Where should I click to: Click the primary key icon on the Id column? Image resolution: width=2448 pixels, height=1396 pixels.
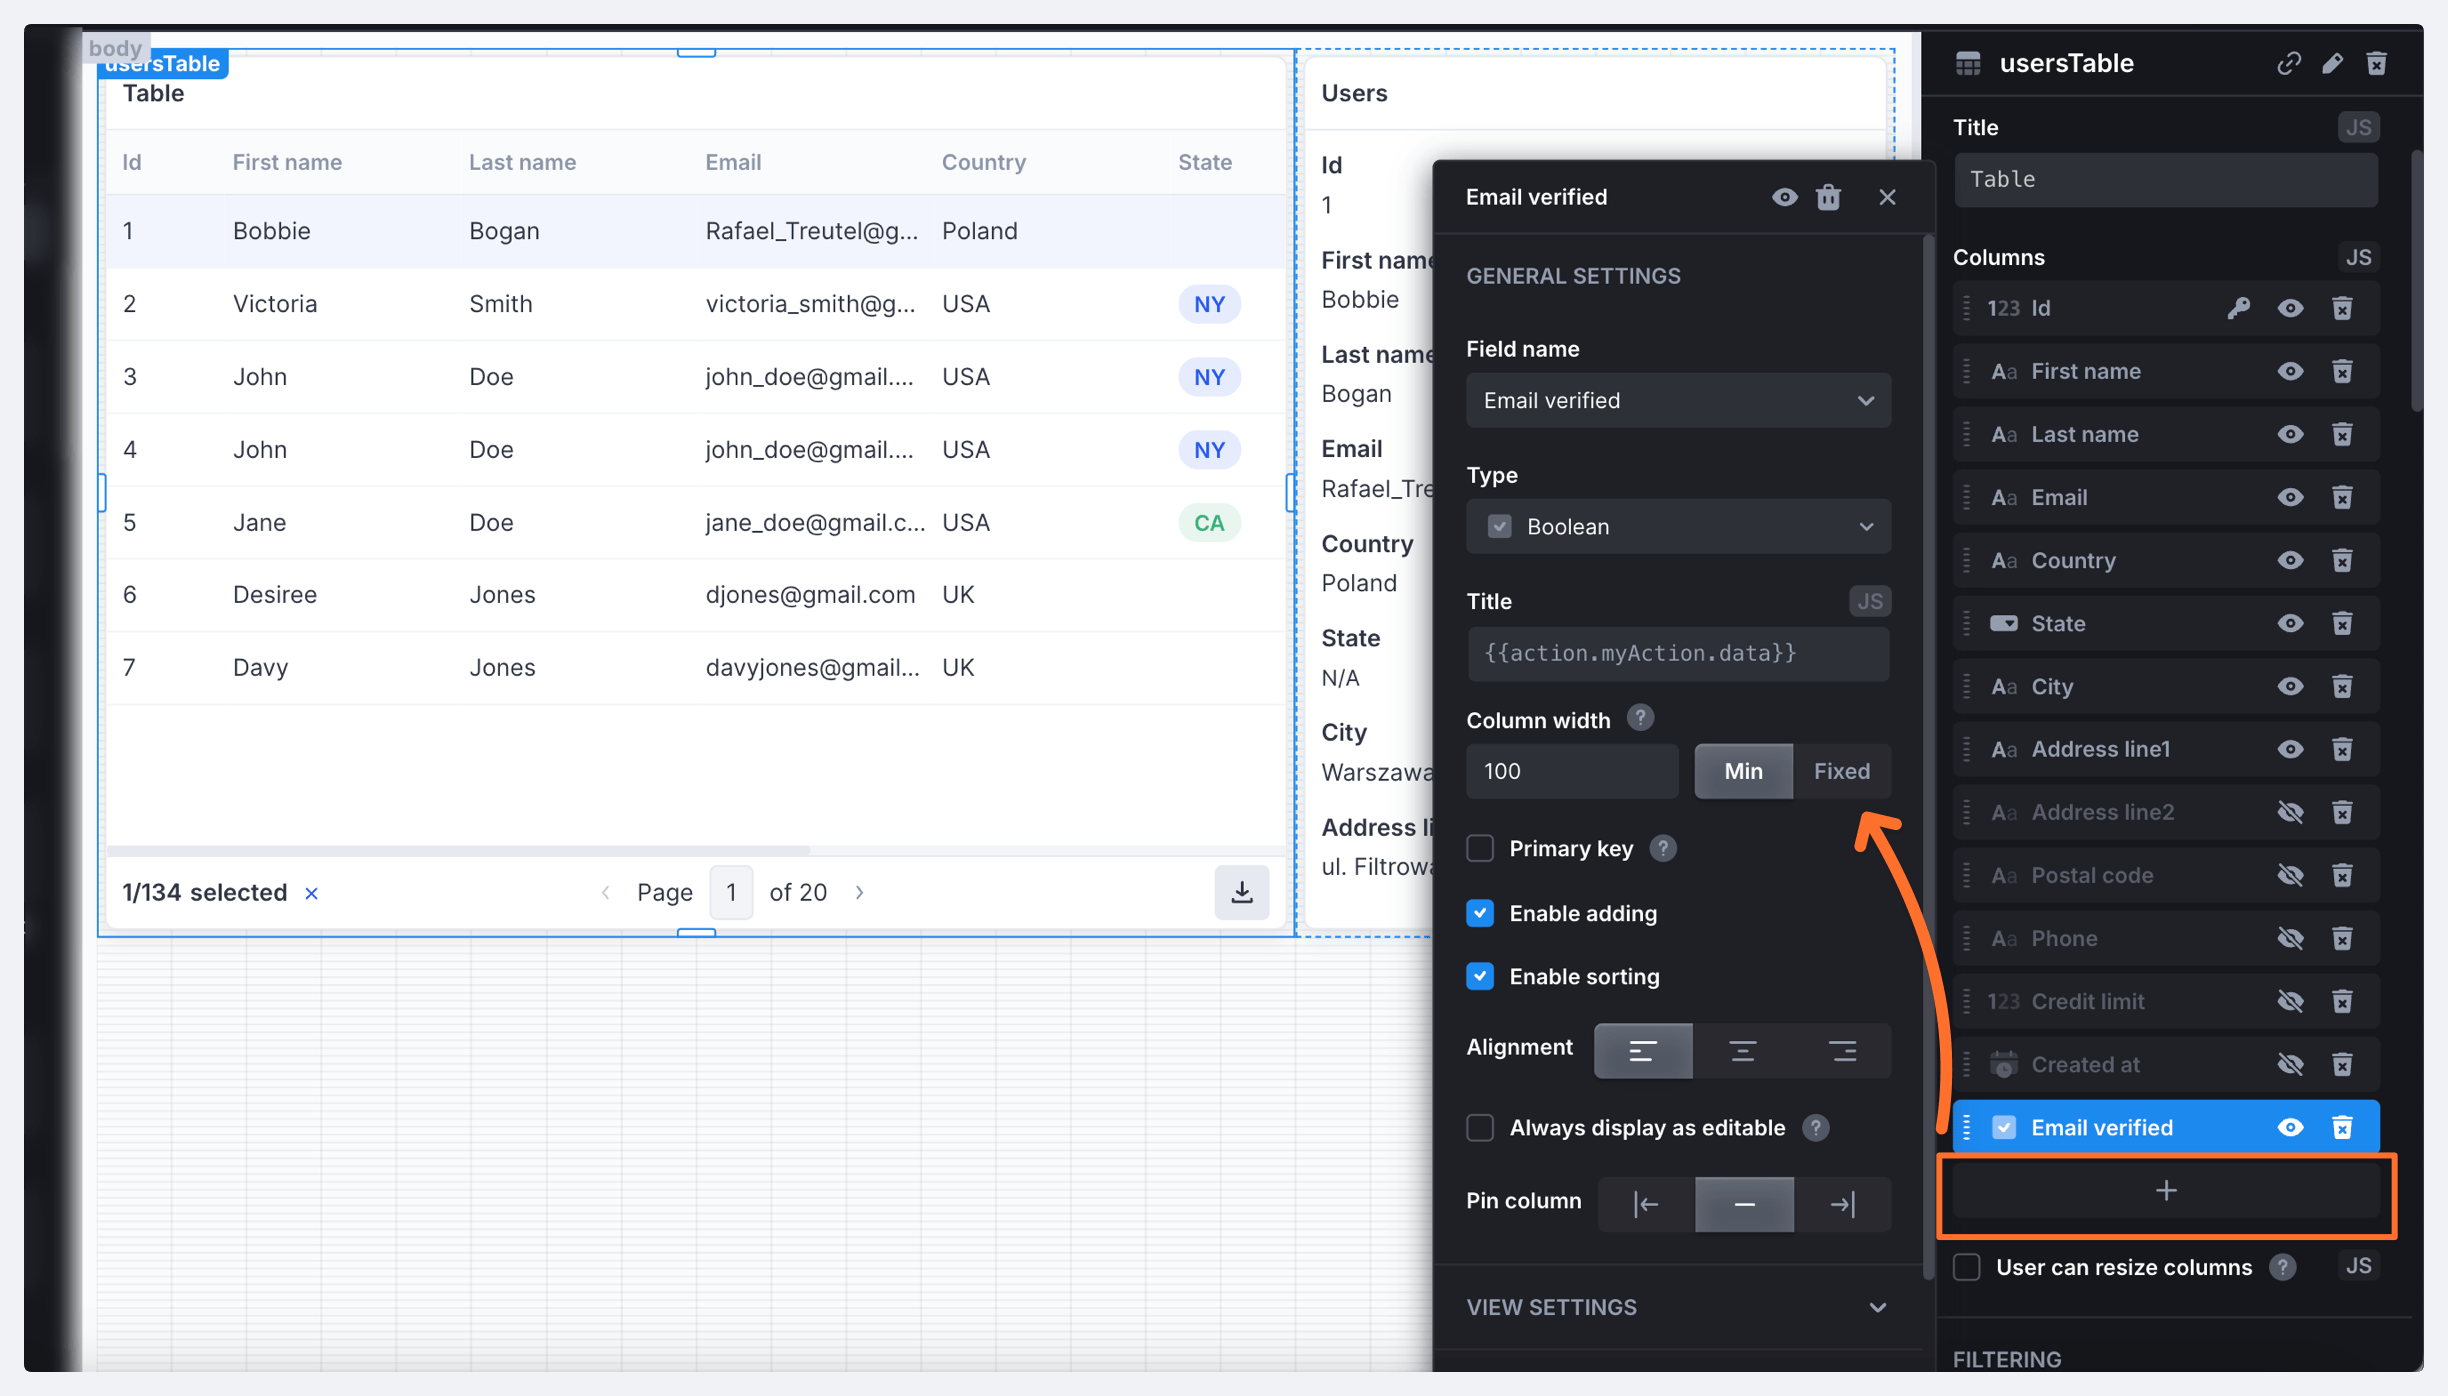[2238, 308]
